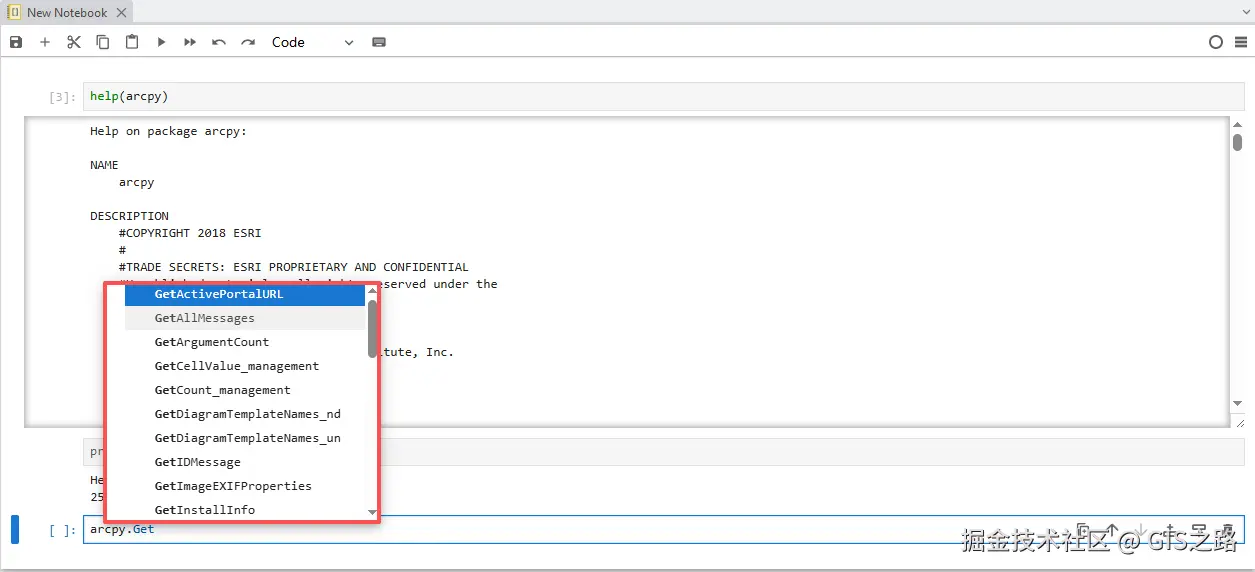
Task: Open the hamburger menu at the toolbar right
Action: 1241,42
